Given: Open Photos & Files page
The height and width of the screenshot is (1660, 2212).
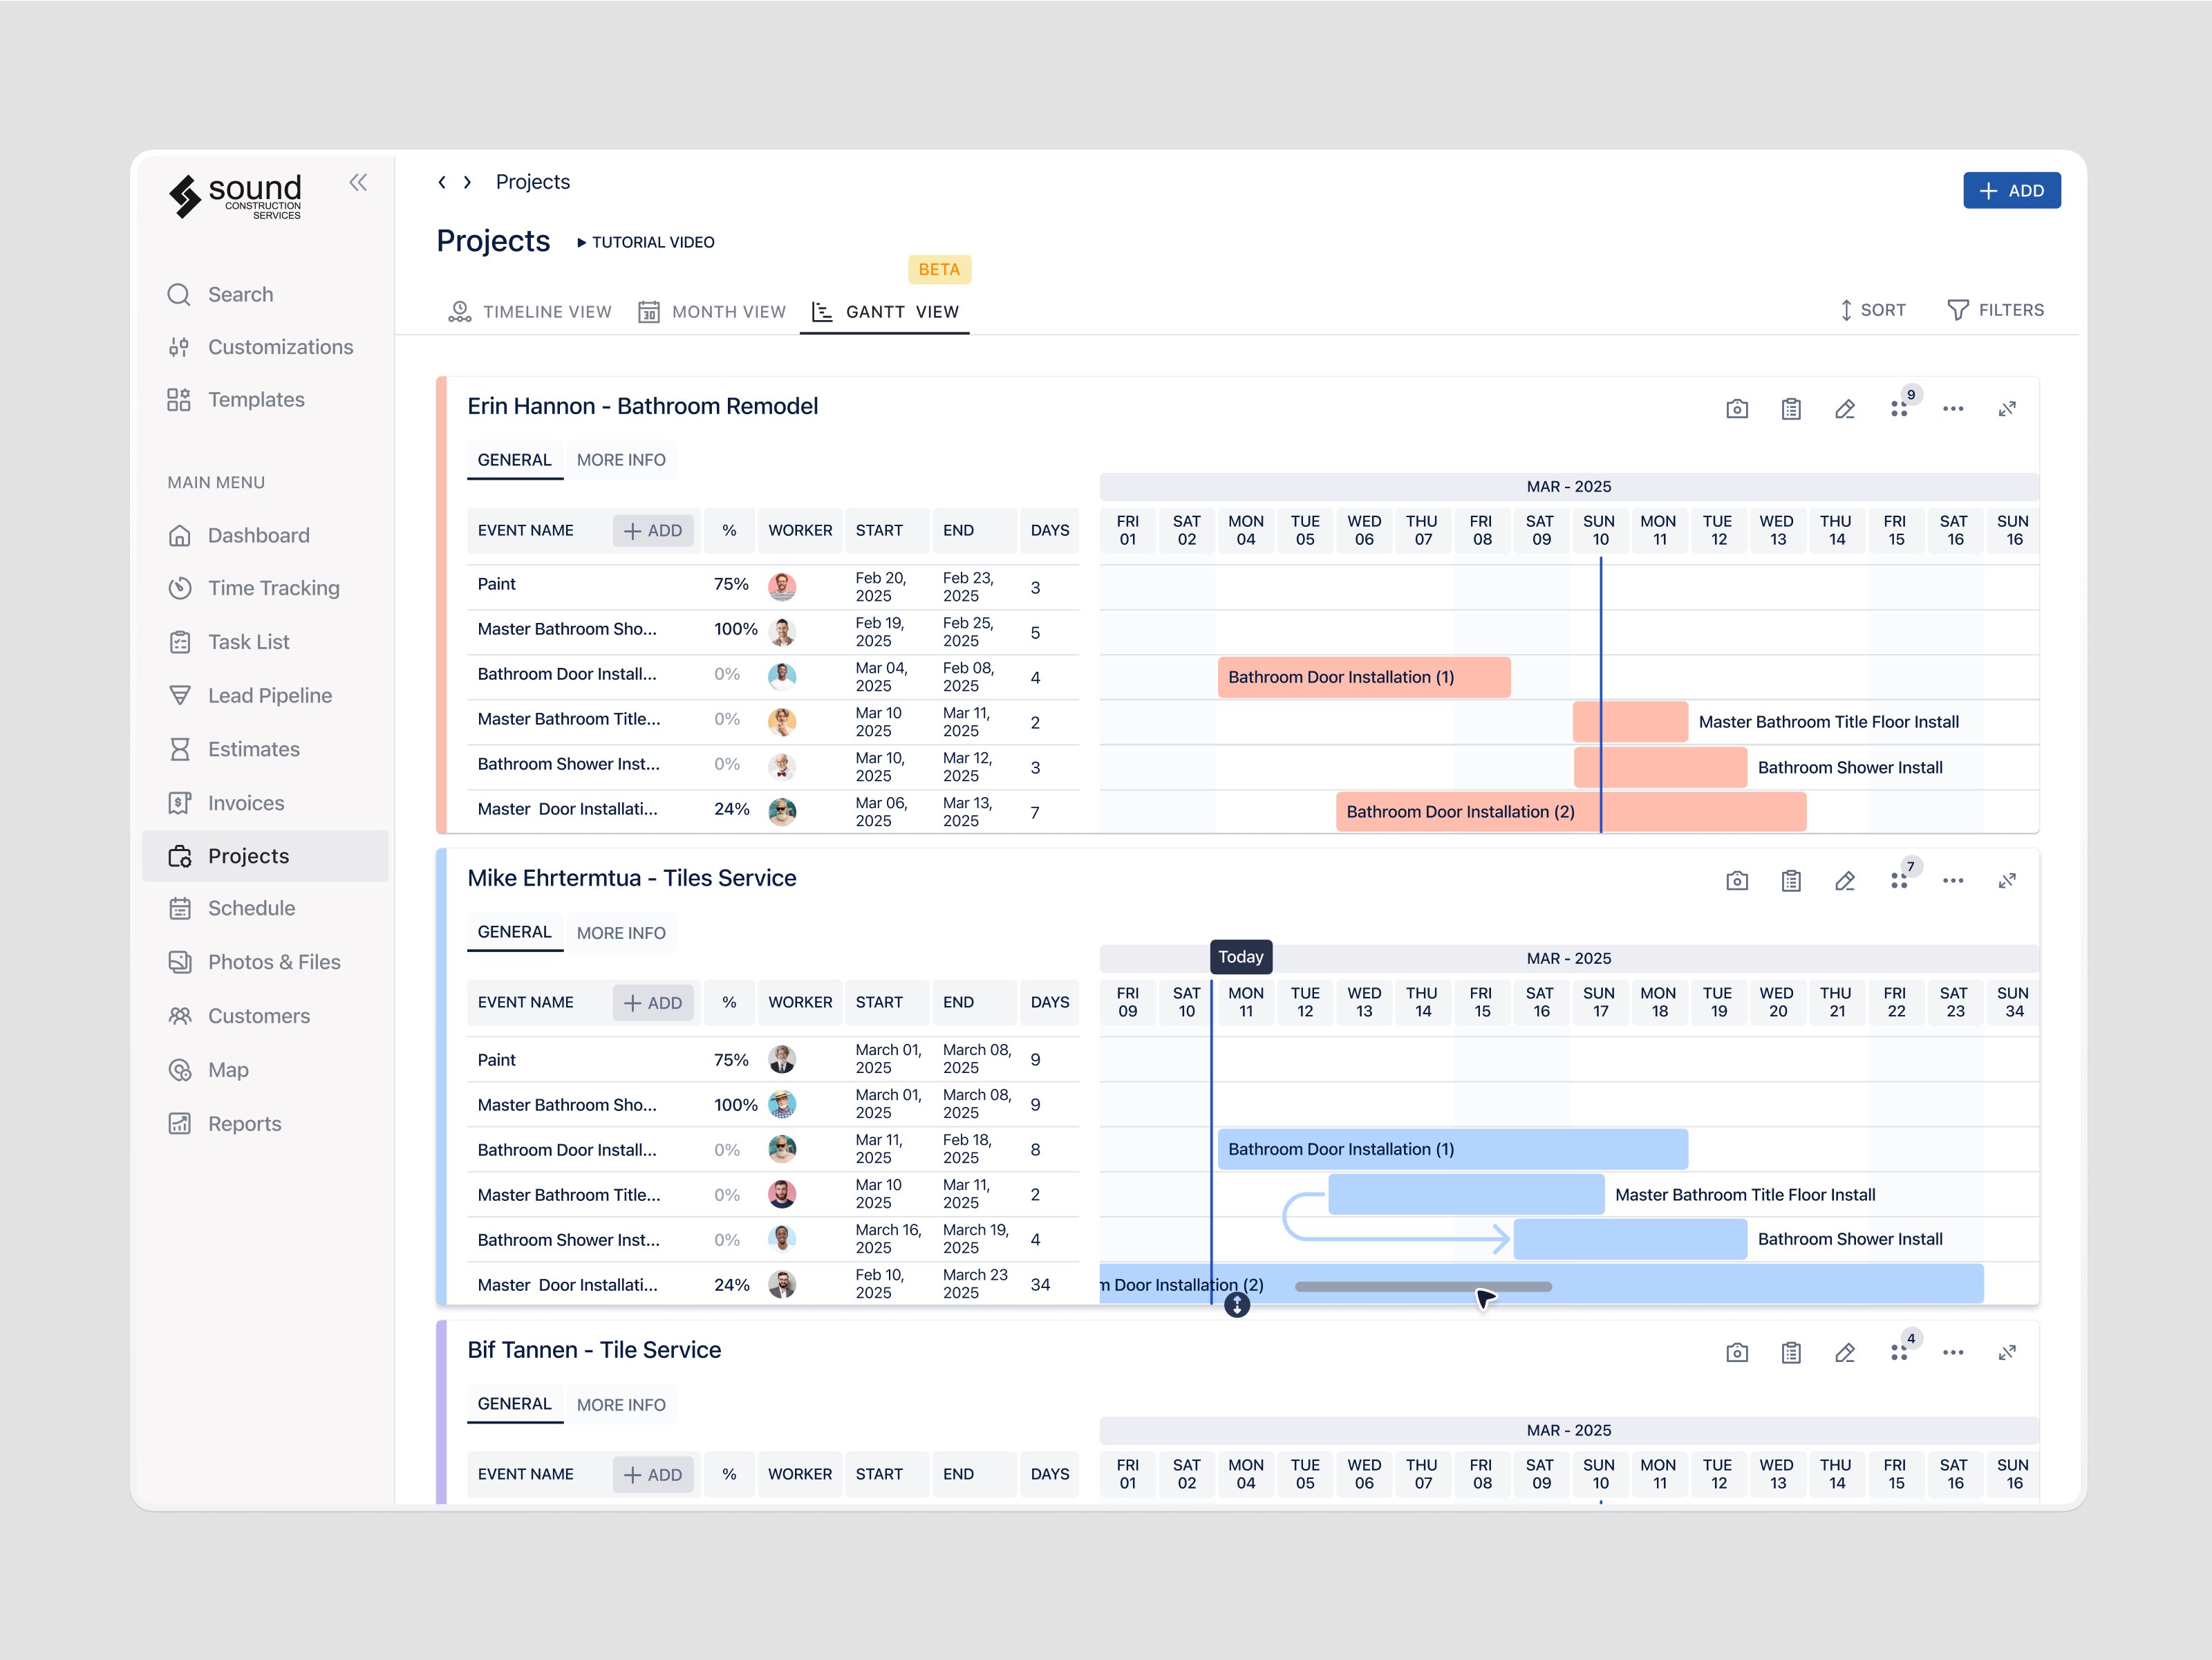Looking at the screenshot, I should 254,962.
